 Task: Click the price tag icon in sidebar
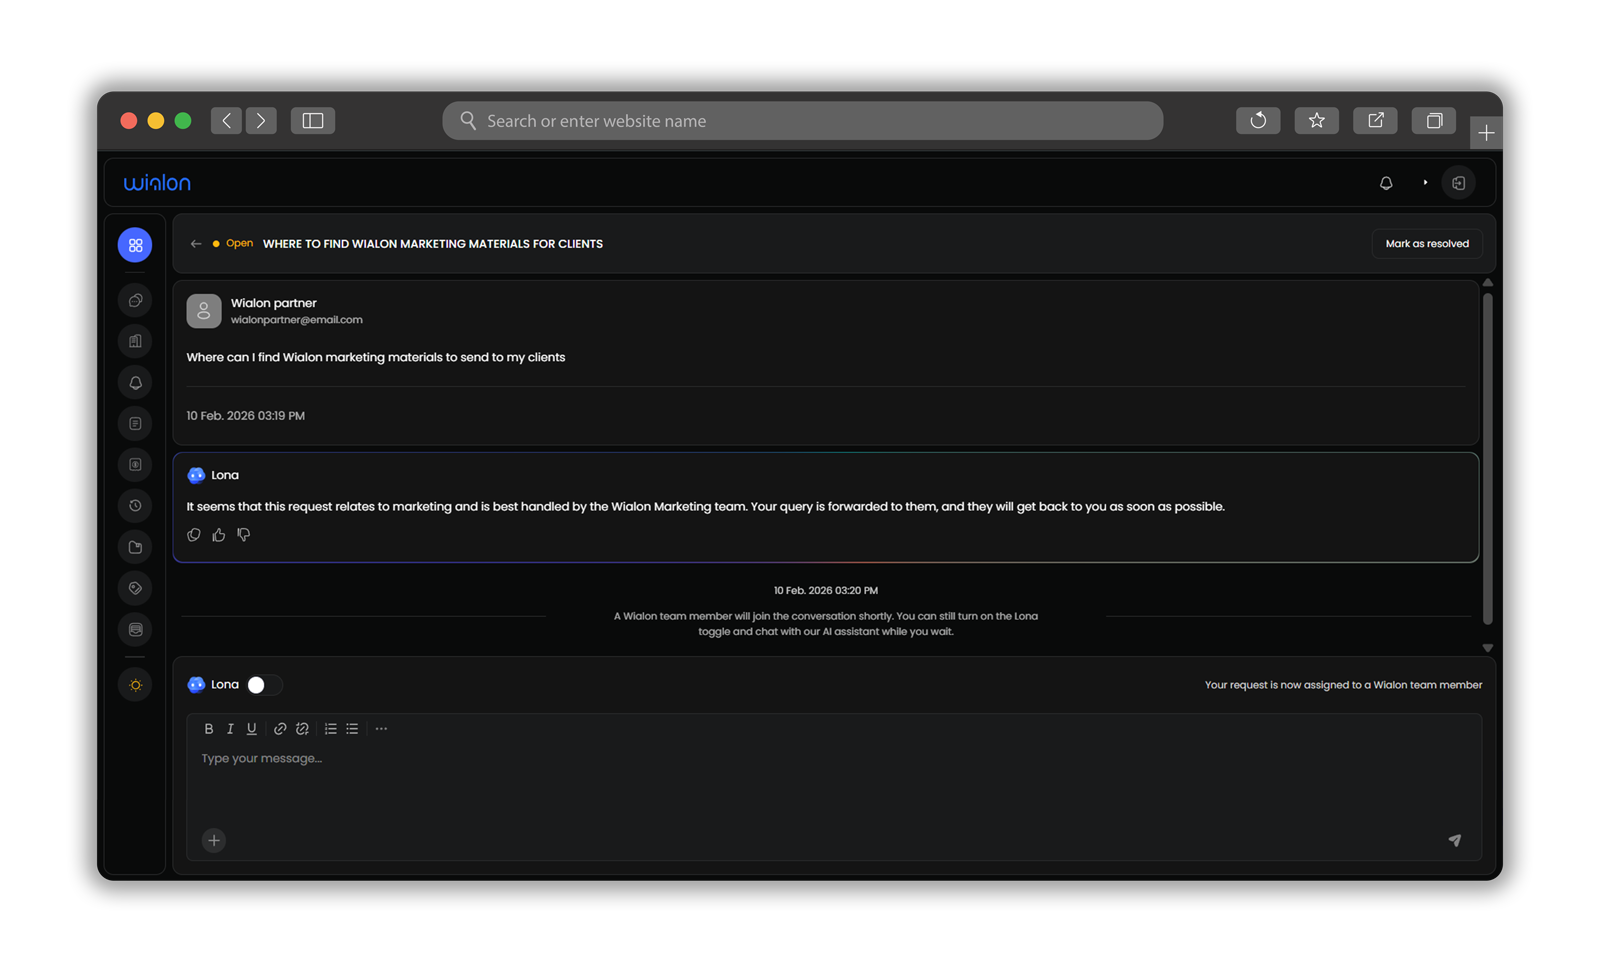[x=135, y=588]
